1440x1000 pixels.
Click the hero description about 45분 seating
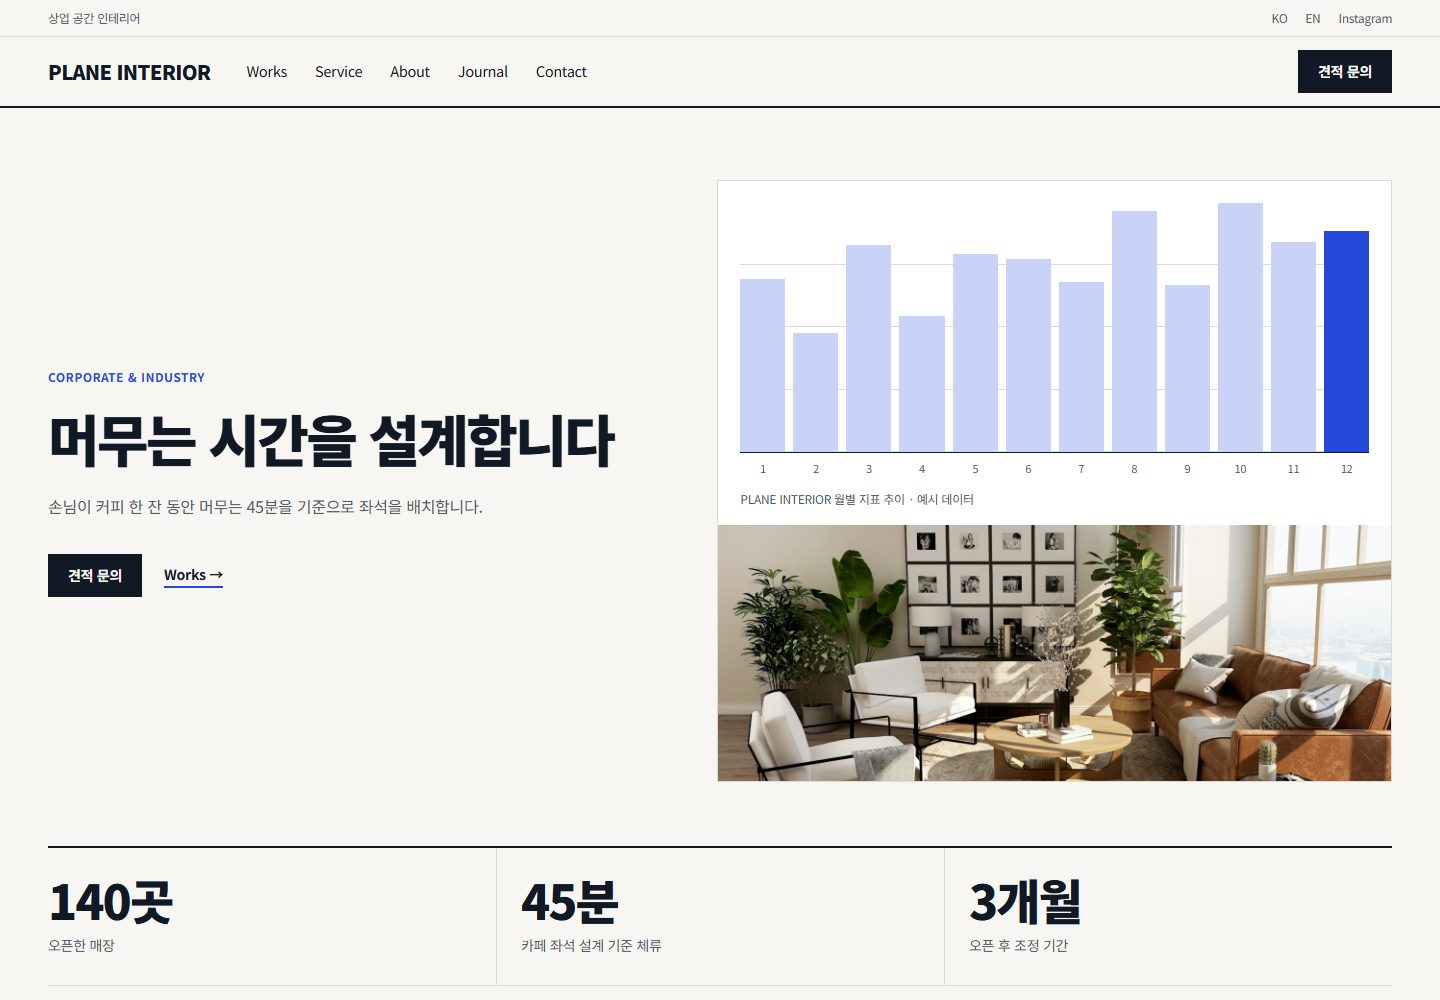[265, 507]
